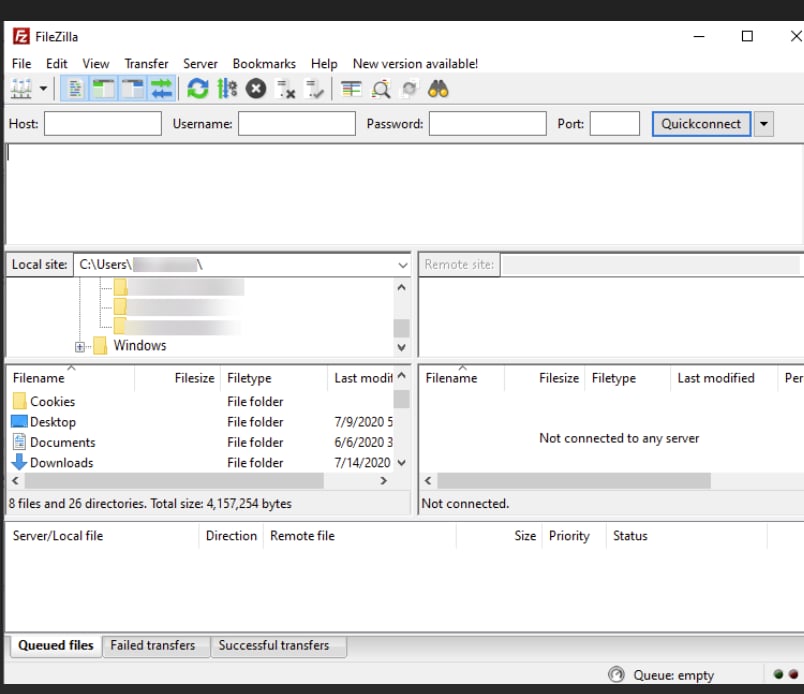This screenshot has height=694, width=804.
Task: Open the Server menu
Action: [x=200, y=64]
